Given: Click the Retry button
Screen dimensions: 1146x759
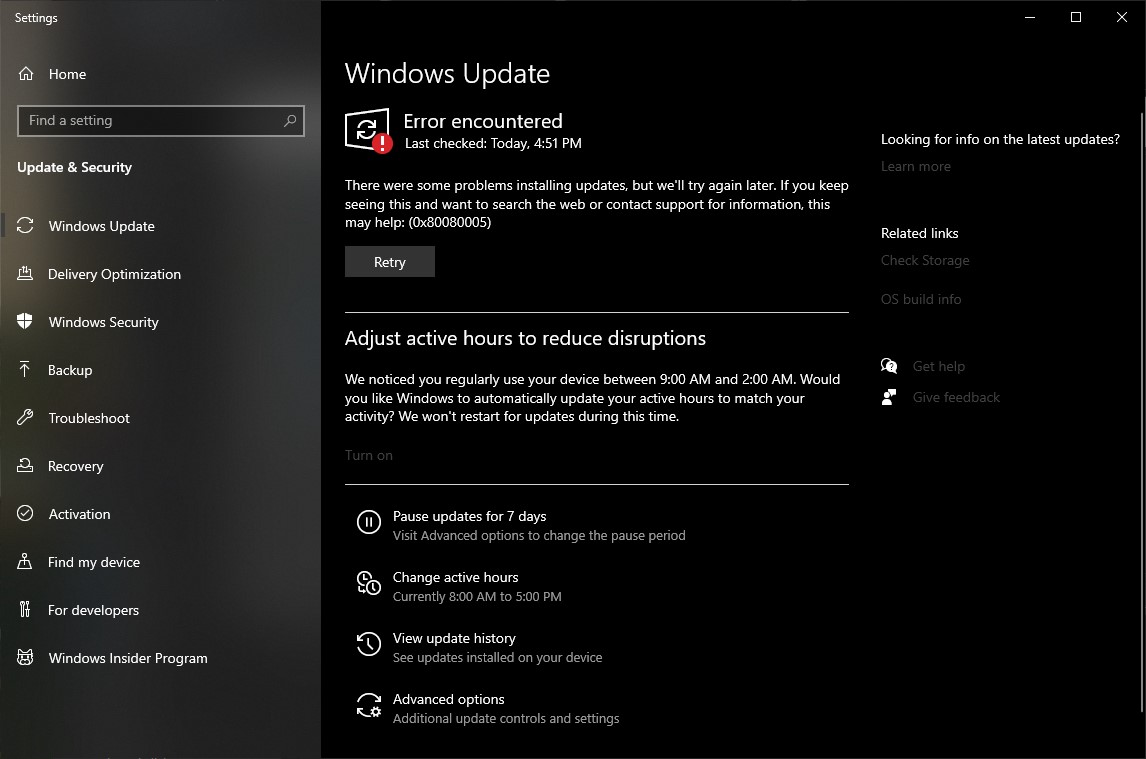Looking at the screenshot, I should (390, 262).
